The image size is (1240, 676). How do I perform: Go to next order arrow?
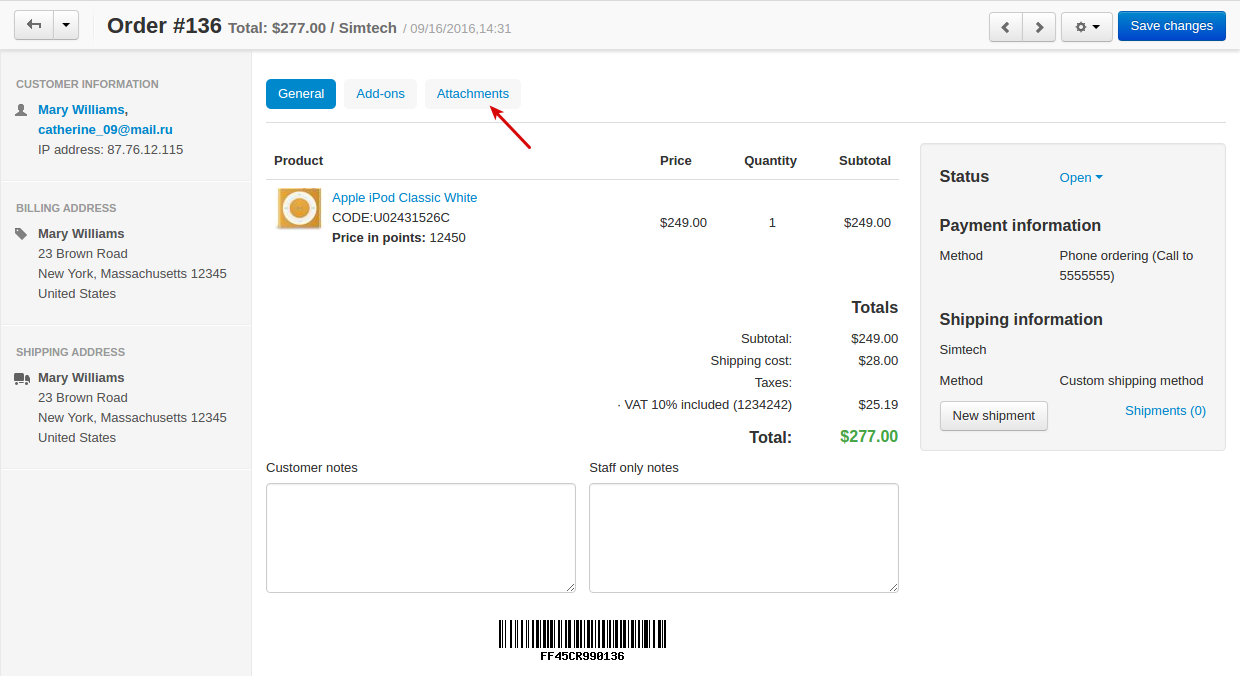point(1039,26)
